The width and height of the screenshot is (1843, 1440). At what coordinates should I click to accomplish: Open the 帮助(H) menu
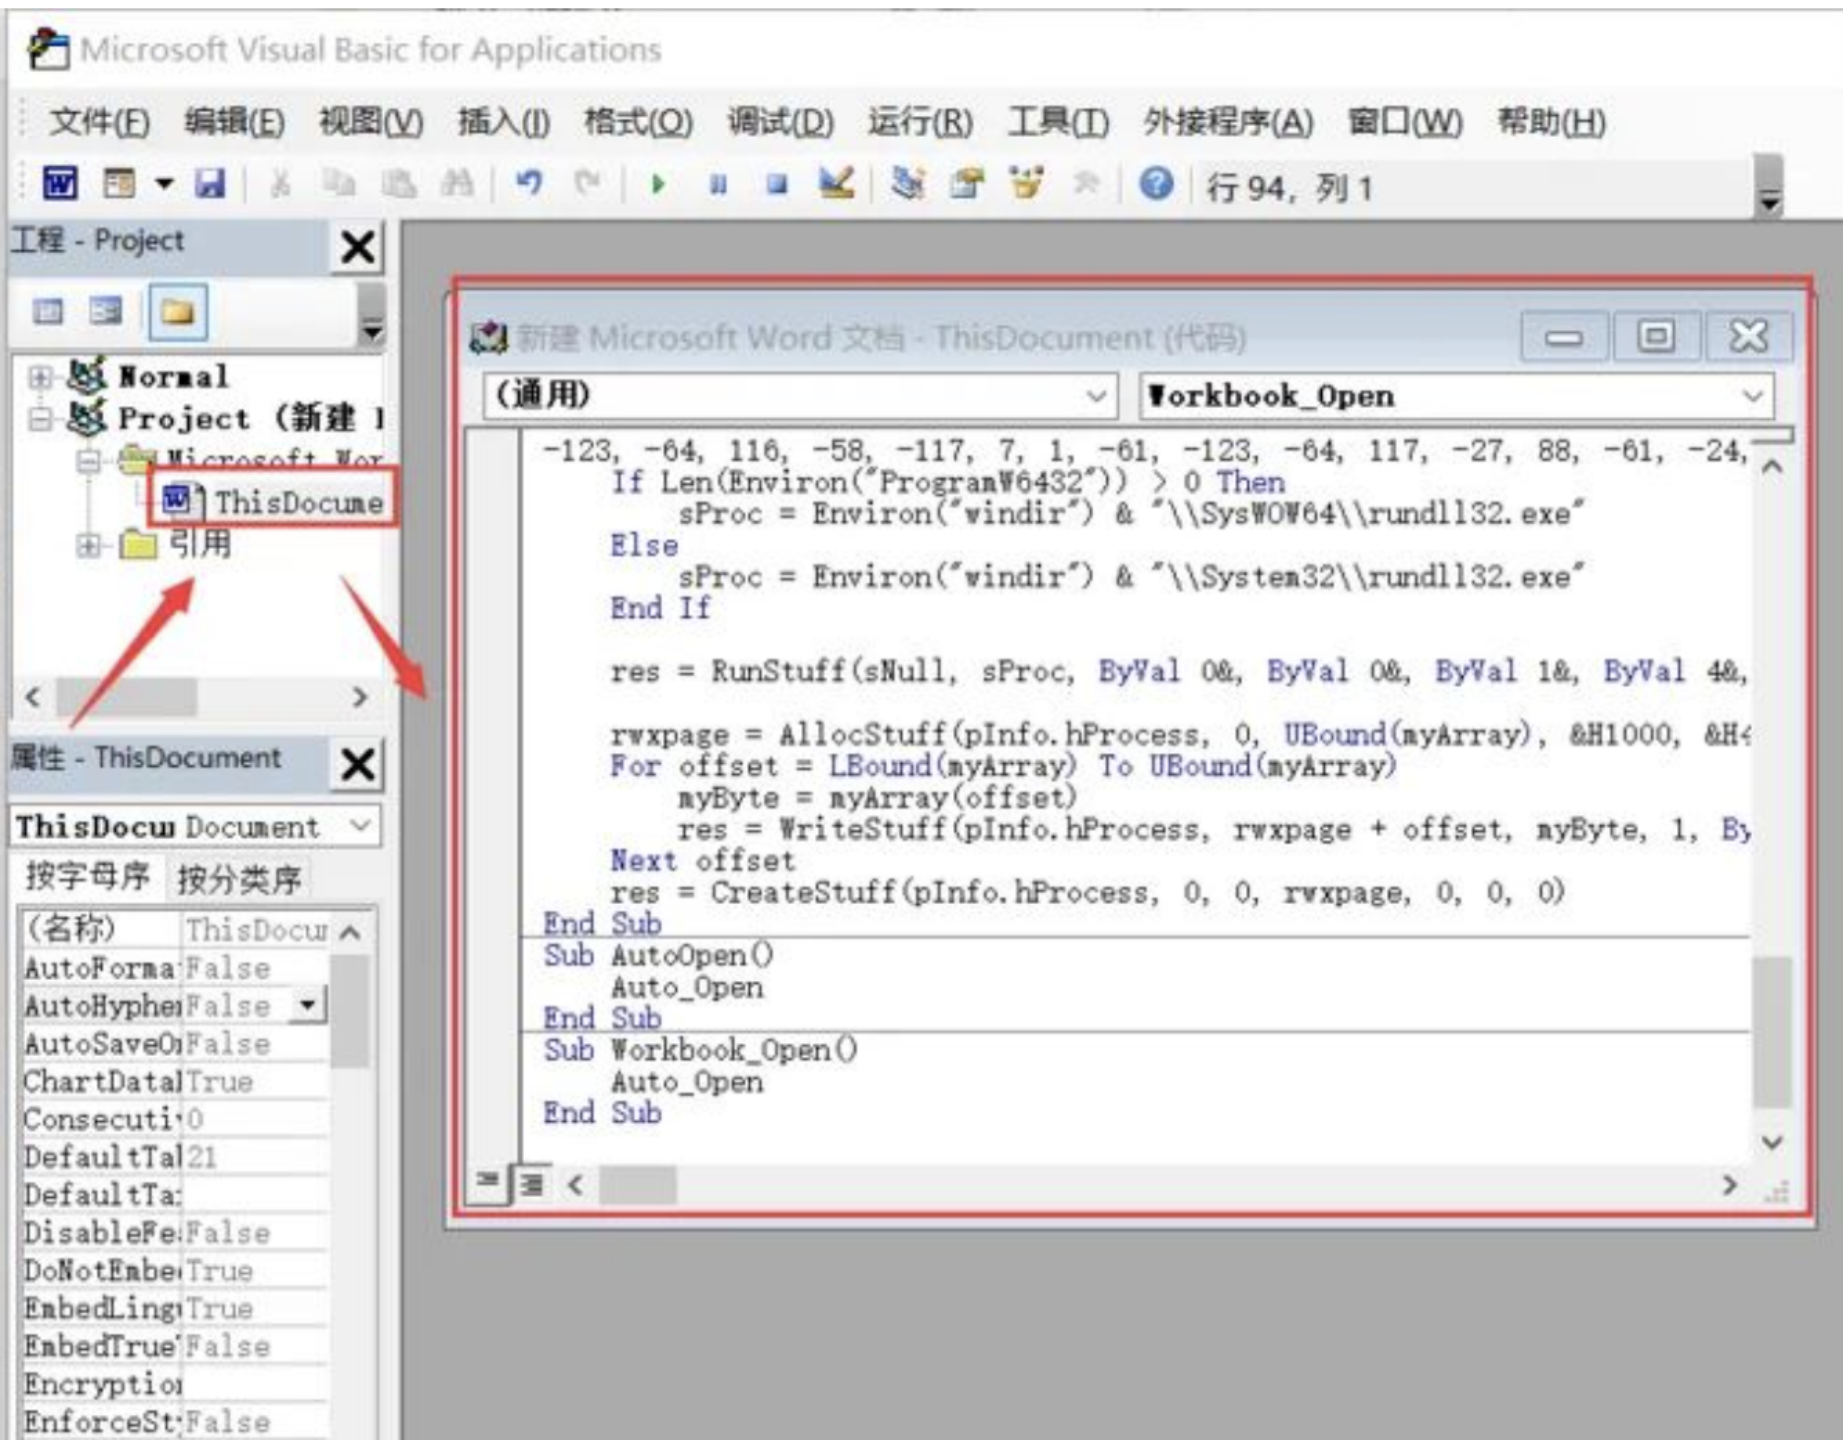(x=1551, y=122)
